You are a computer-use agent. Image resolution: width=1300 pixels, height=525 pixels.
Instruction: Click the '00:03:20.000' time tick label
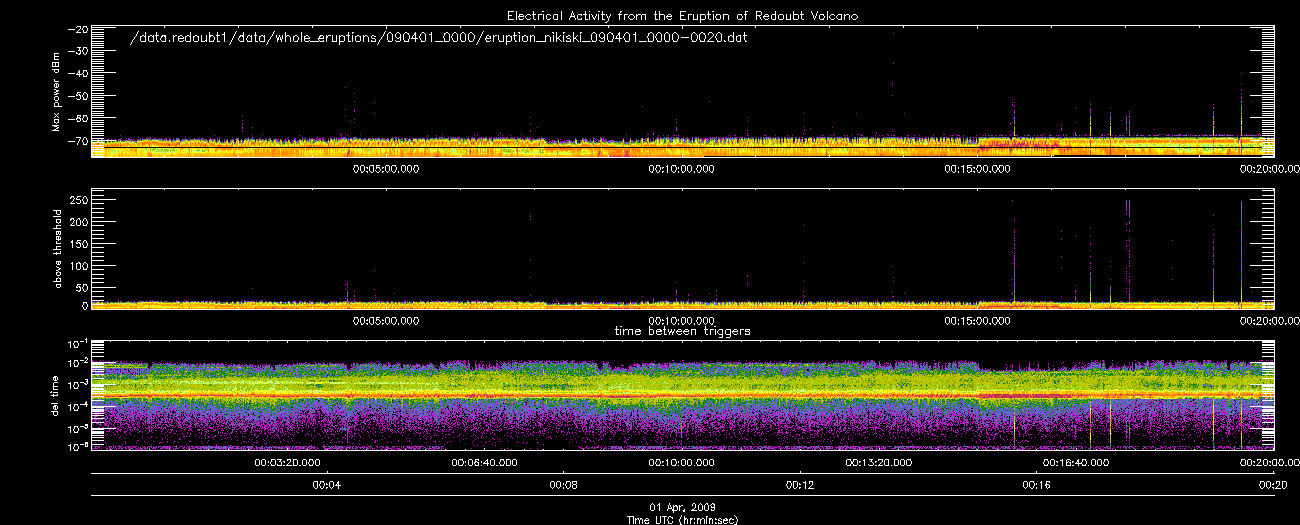coord(288,463)
